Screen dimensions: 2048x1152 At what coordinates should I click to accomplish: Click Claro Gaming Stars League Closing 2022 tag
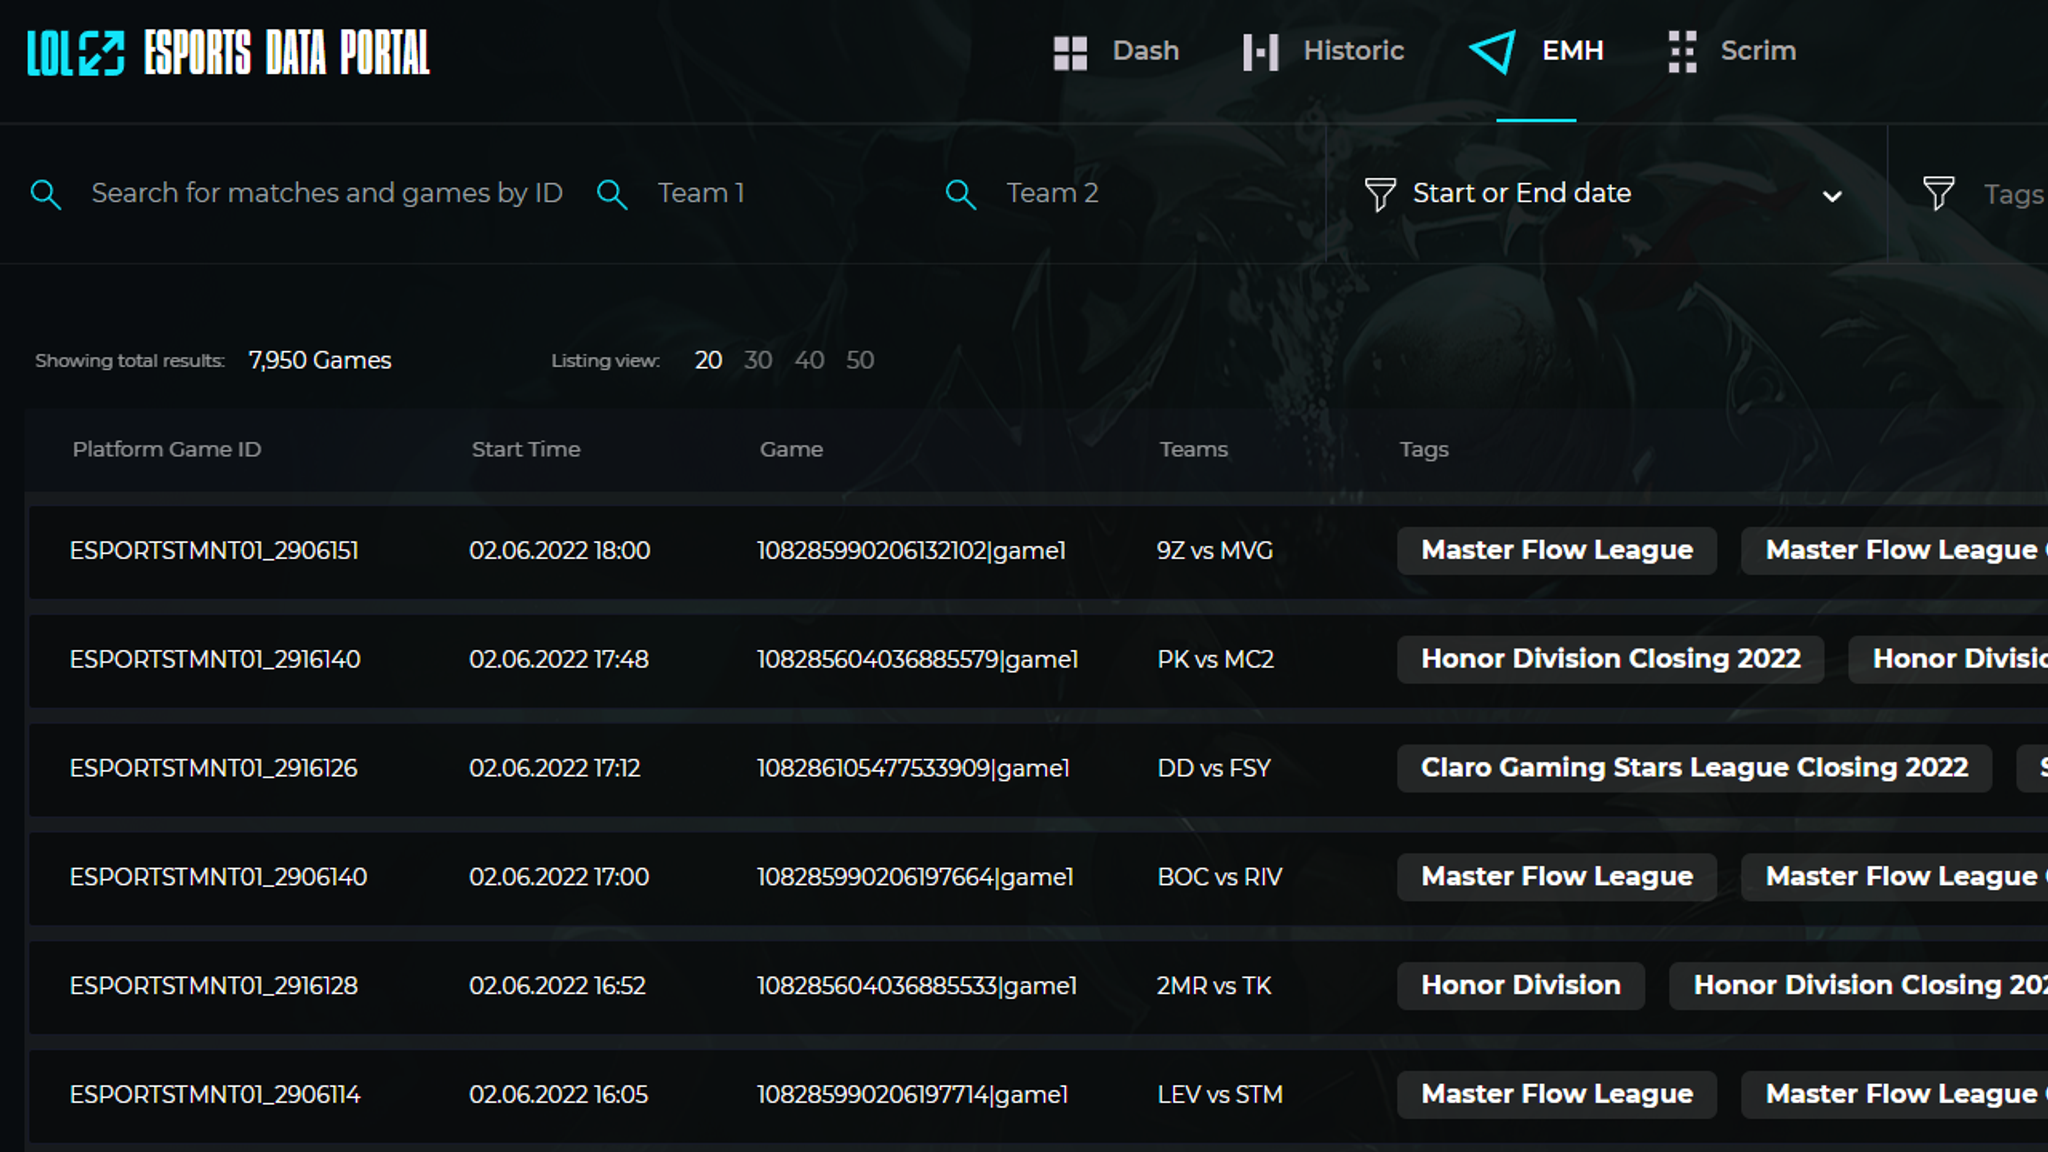(1694, 768)
